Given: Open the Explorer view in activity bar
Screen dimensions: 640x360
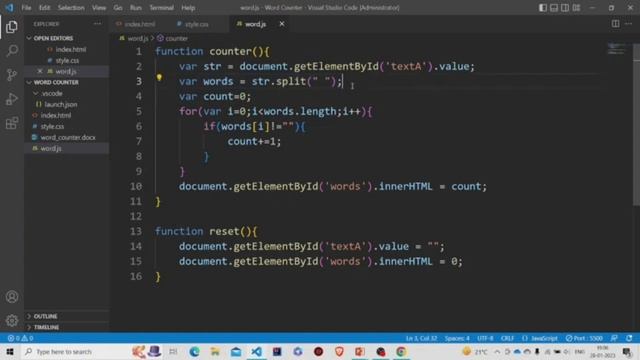Looking at the screenshot, I should tap(12, 27).
